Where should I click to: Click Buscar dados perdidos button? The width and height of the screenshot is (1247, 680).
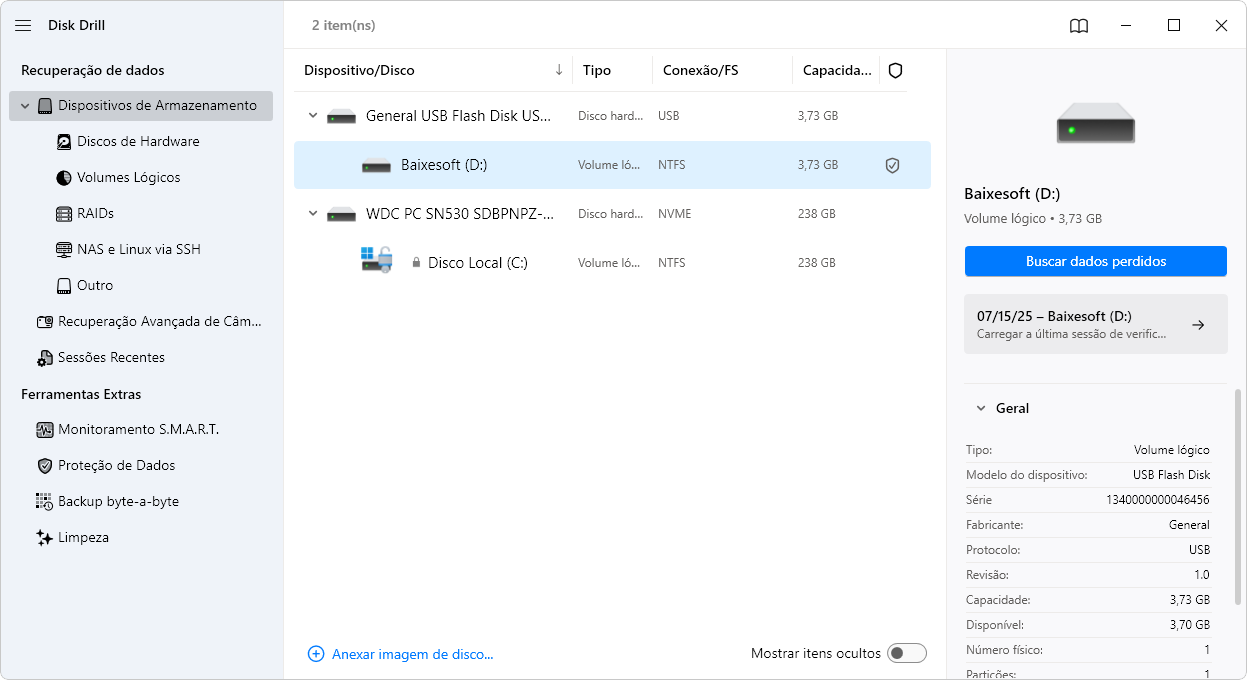pos(1096,261)
